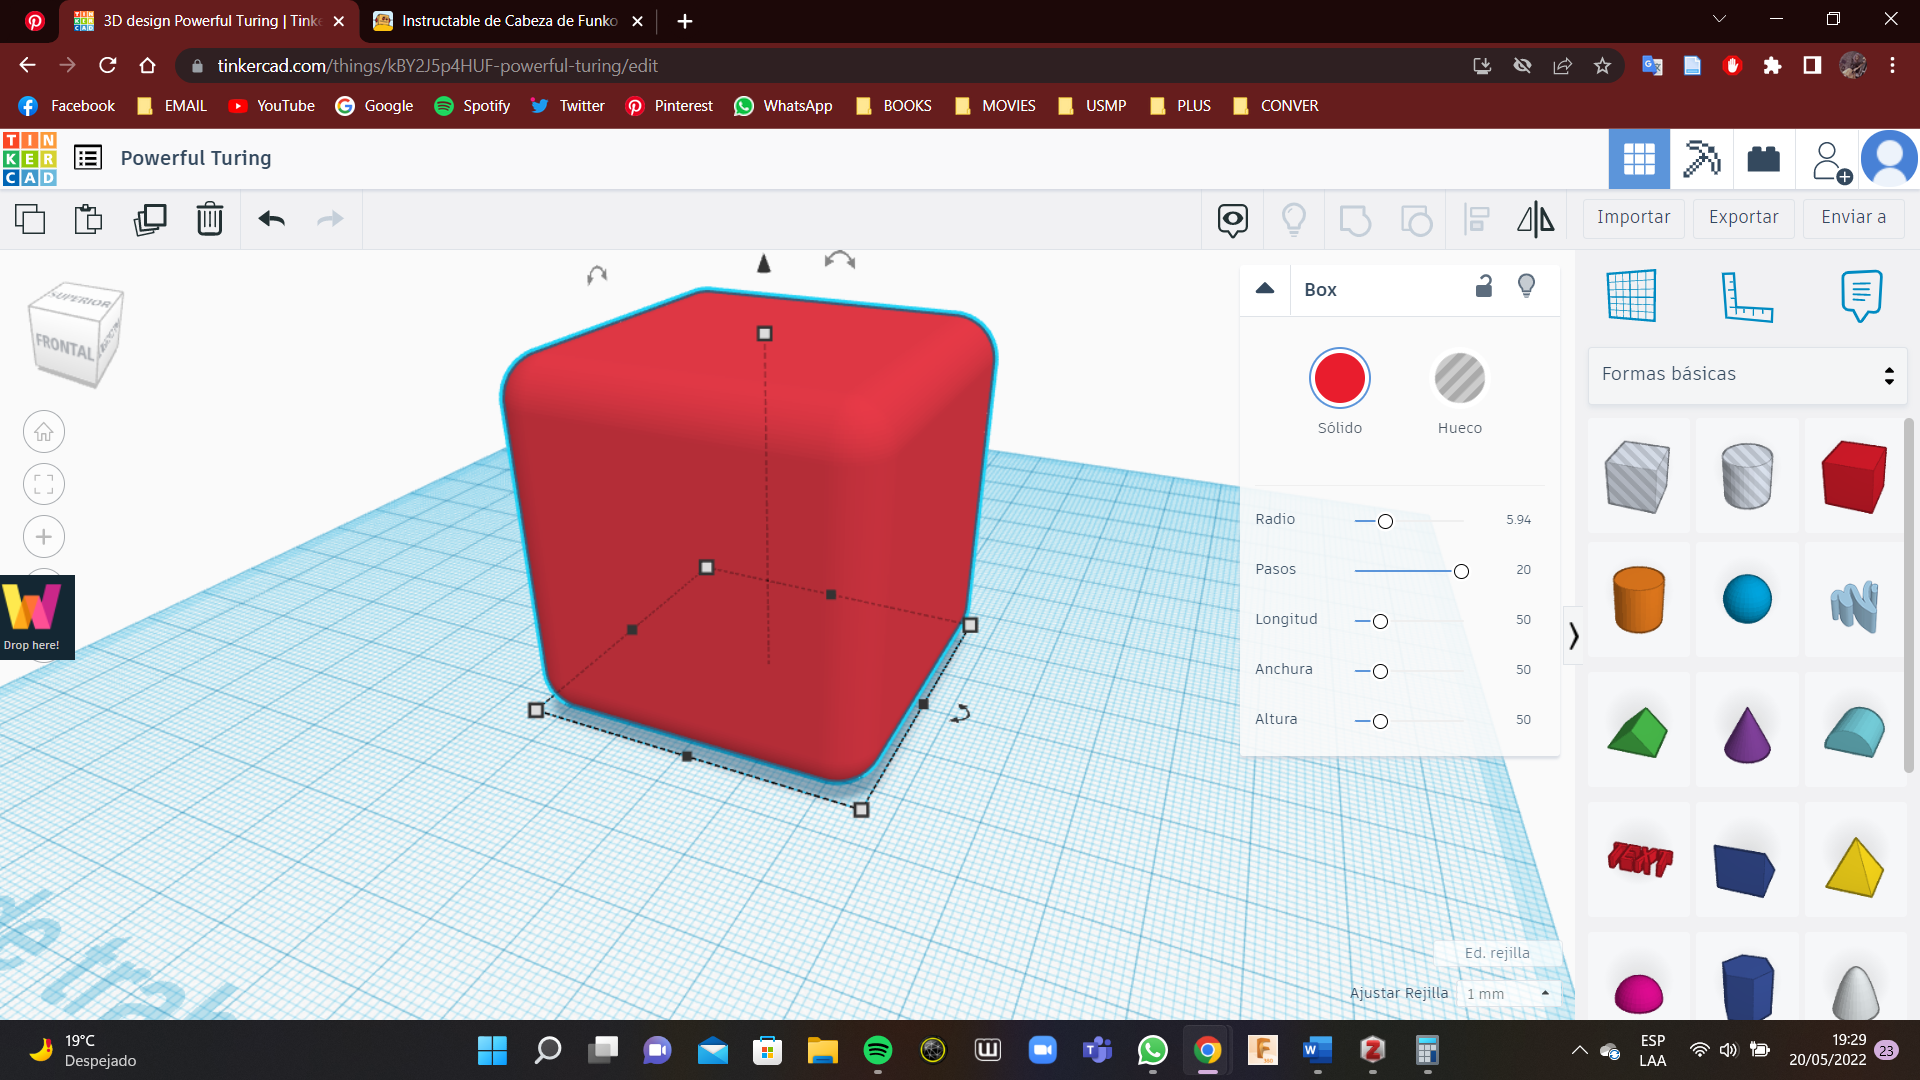Click the Enviar a button
The height and width of the screenshot is (1080, 1920).
(1853, 218)
